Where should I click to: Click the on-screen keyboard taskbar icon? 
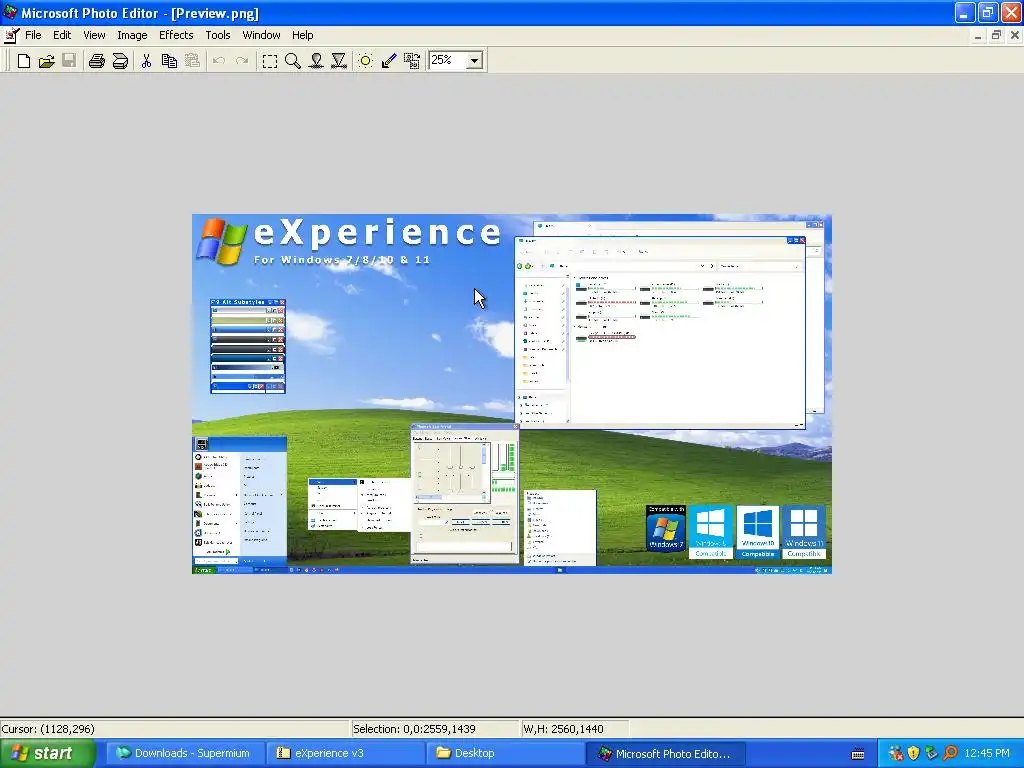[858, 754]
